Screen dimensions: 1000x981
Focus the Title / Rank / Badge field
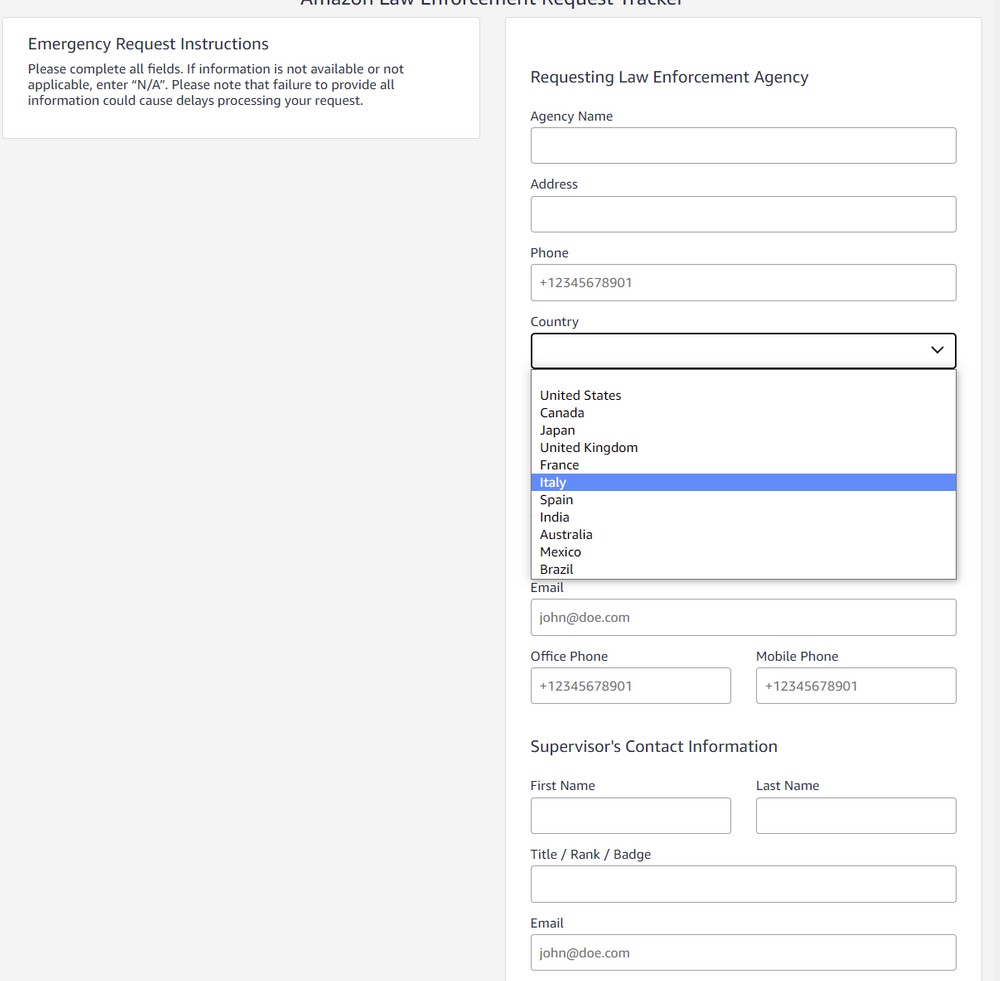[743, 884]
